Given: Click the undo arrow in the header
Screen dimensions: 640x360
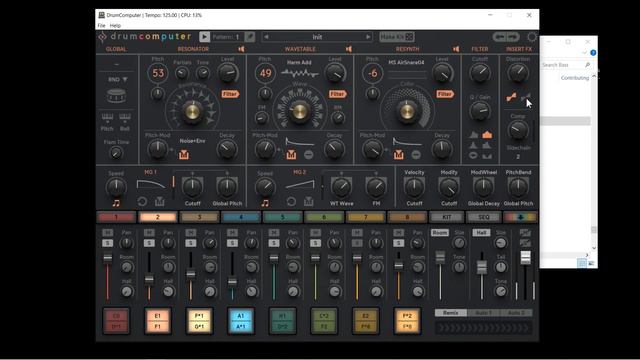Looking at the screenshot, I should (499, 37).
